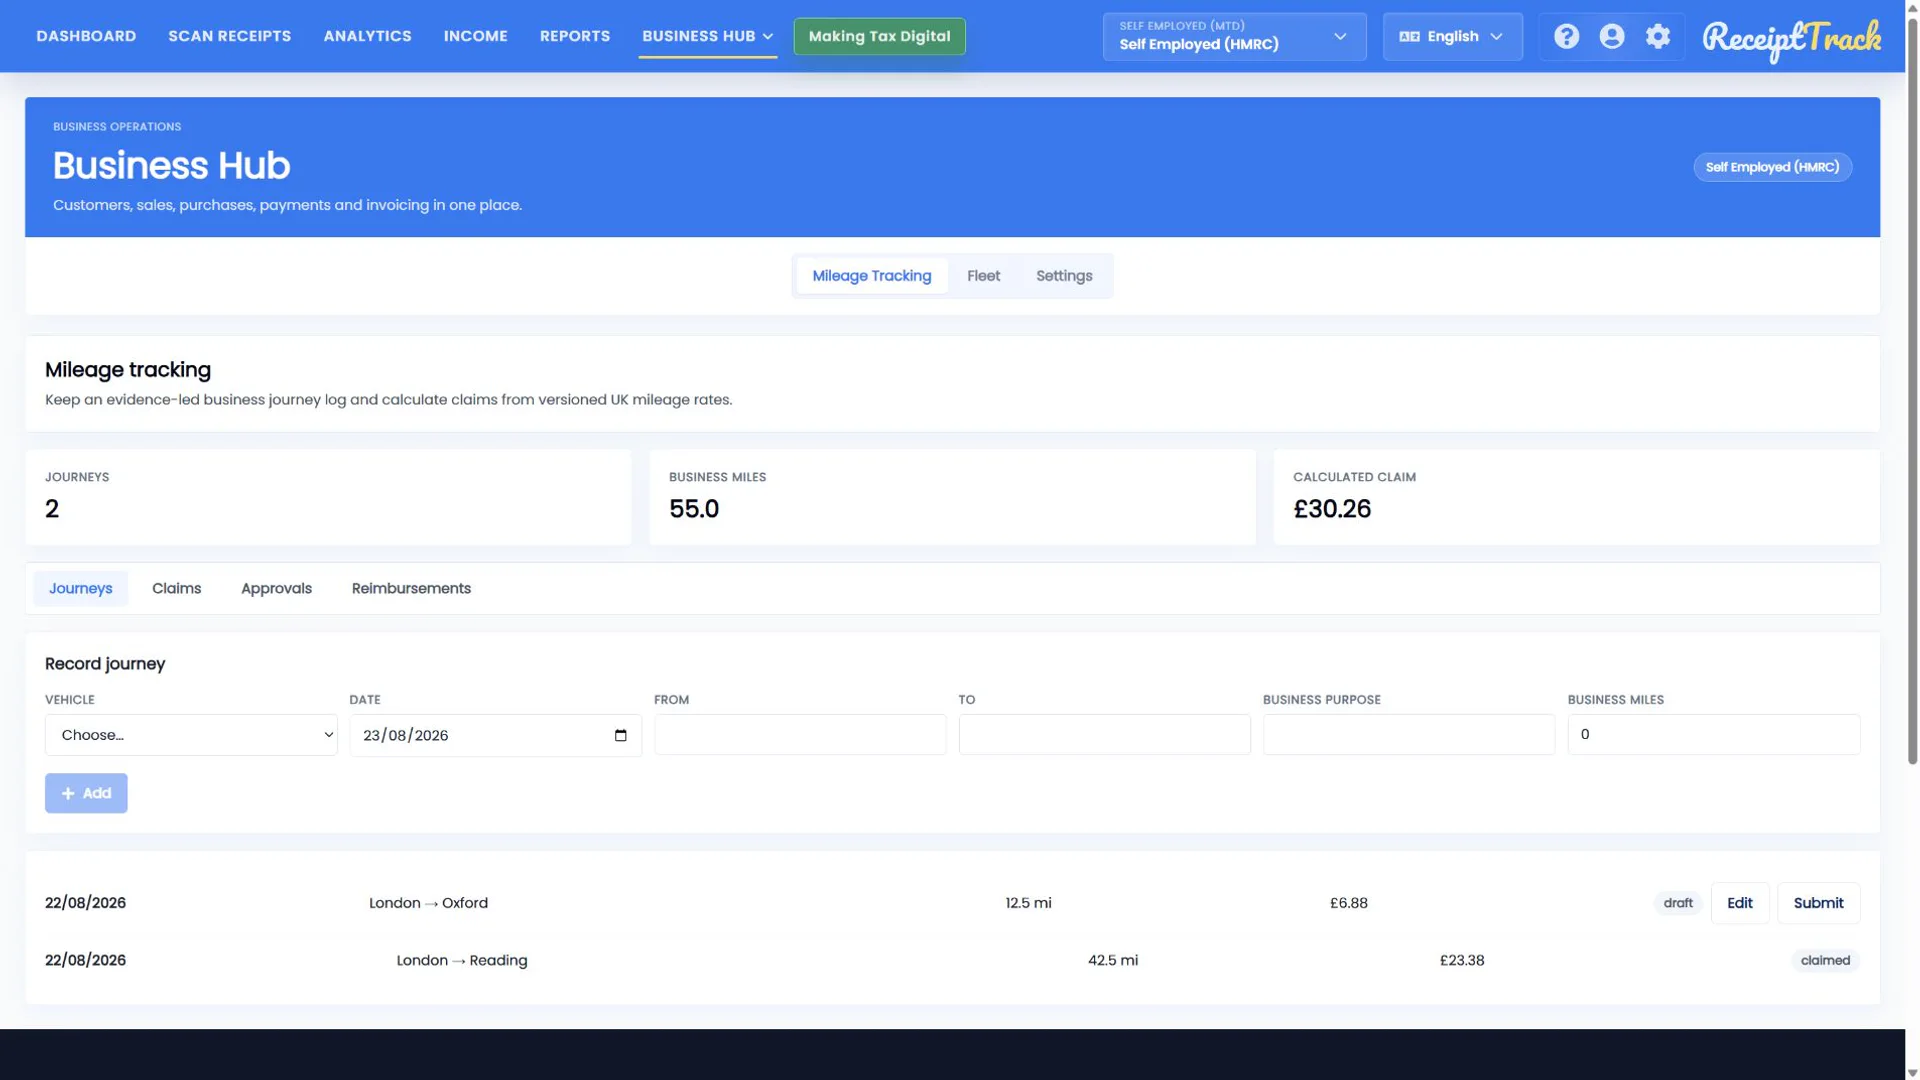This screenshot has height=1080, width=1920.
Task: Open the Analytics menu item
Action: [x=367, y=36]
